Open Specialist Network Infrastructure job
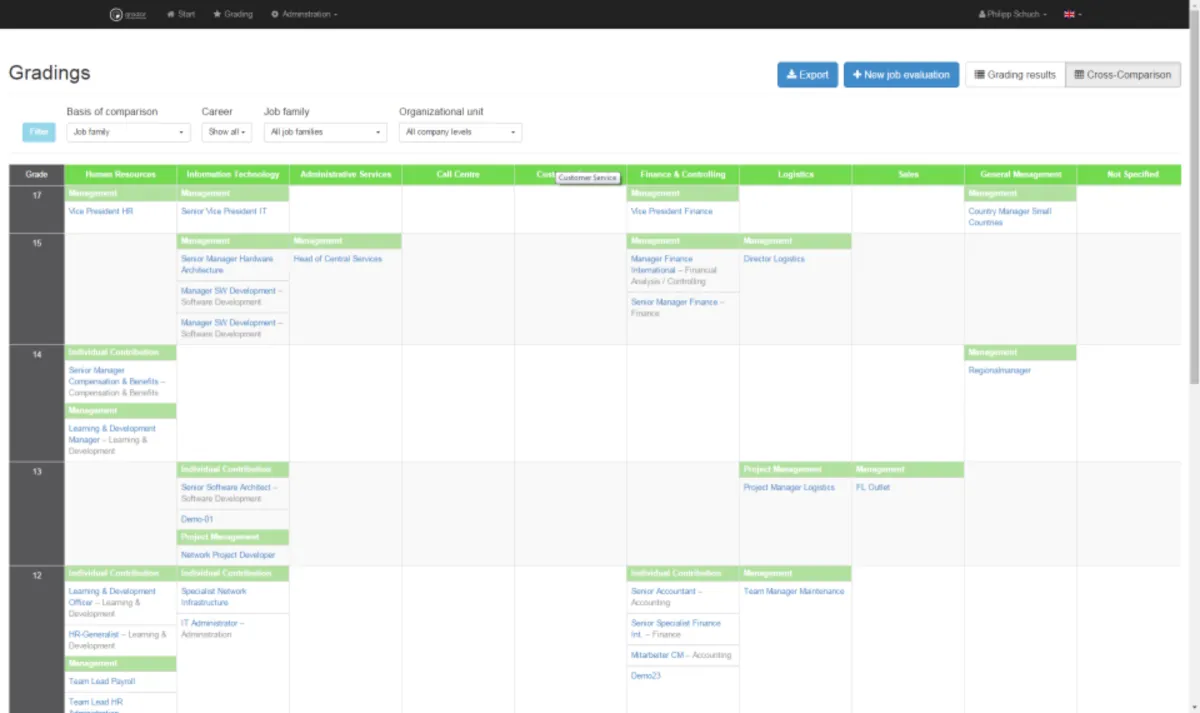This screenshot has width=1200, height=713. pyautogui.click(x=214, y=597)
